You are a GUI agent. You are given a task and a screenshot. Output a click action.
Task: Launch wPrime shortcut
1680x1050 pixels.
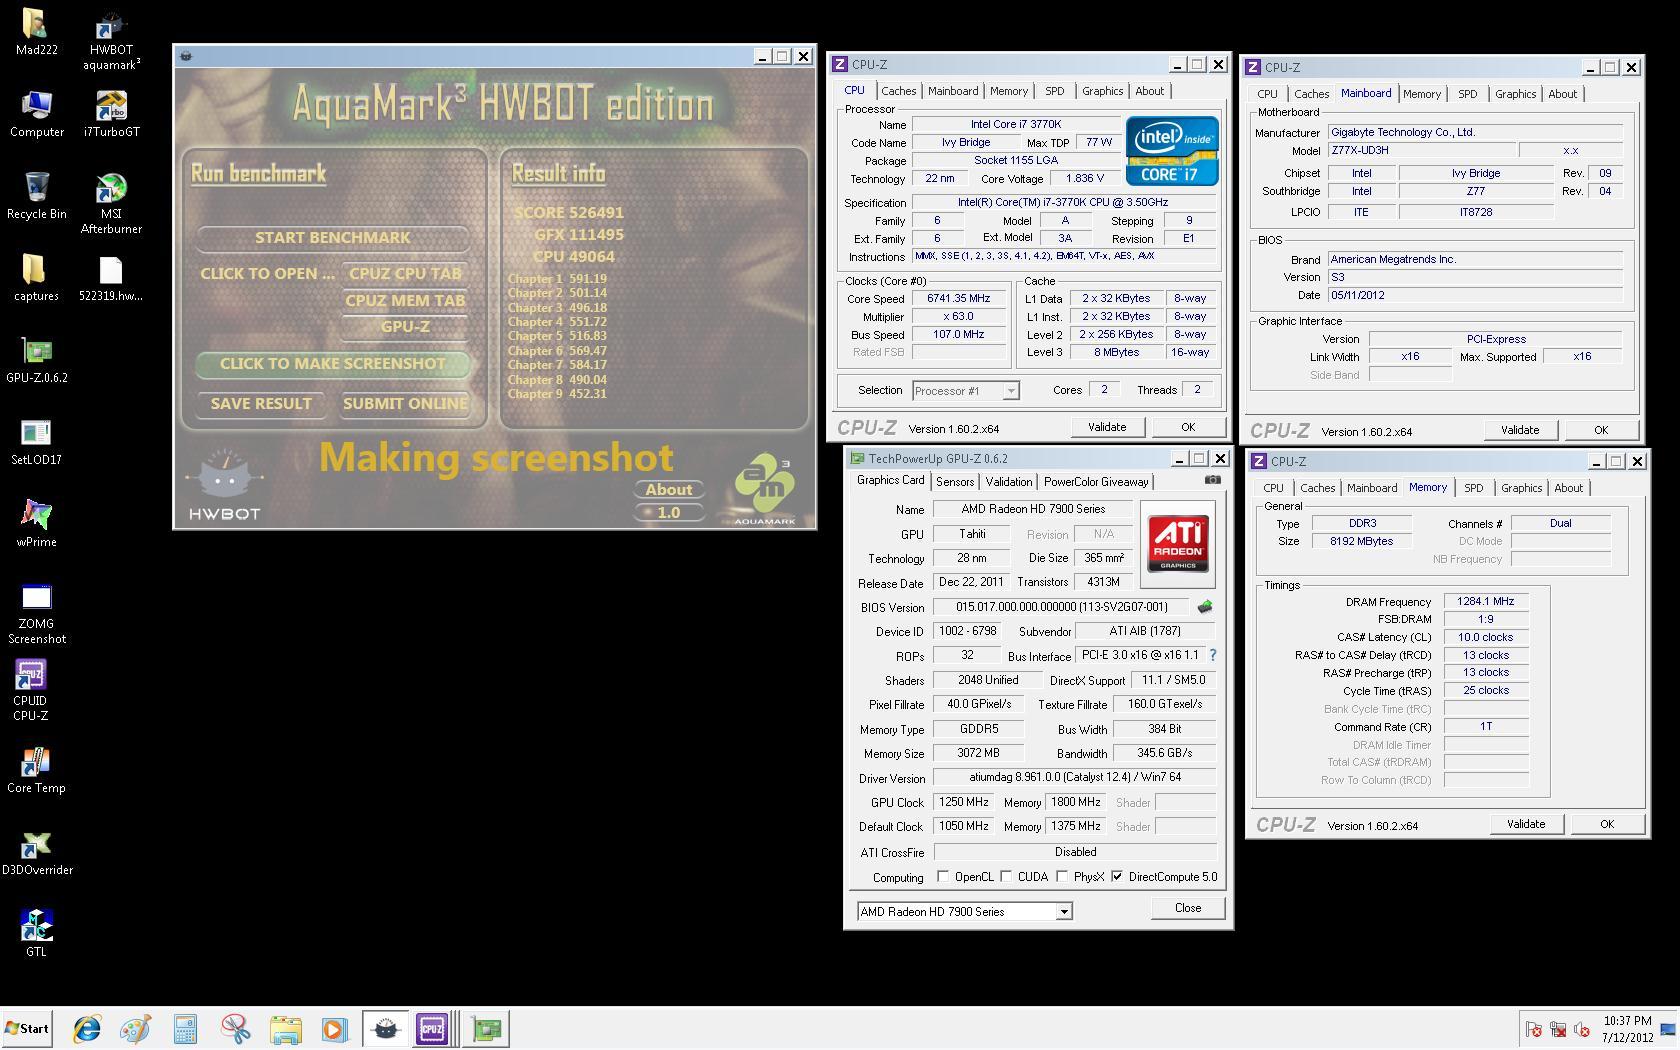36,524
